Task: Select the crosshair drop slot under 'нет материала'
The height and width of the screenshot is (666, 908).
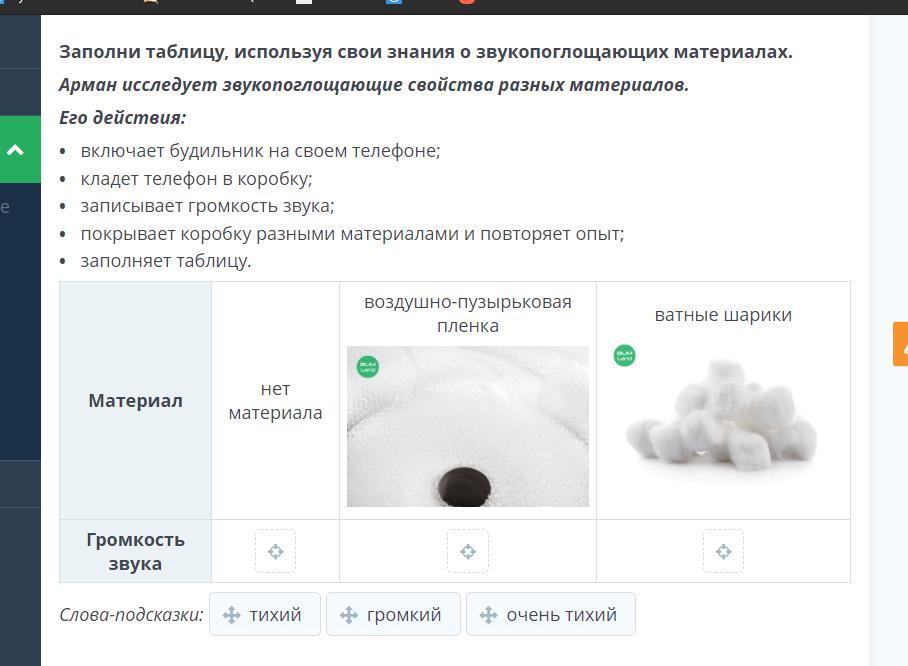Action: [x=276, y=551]
